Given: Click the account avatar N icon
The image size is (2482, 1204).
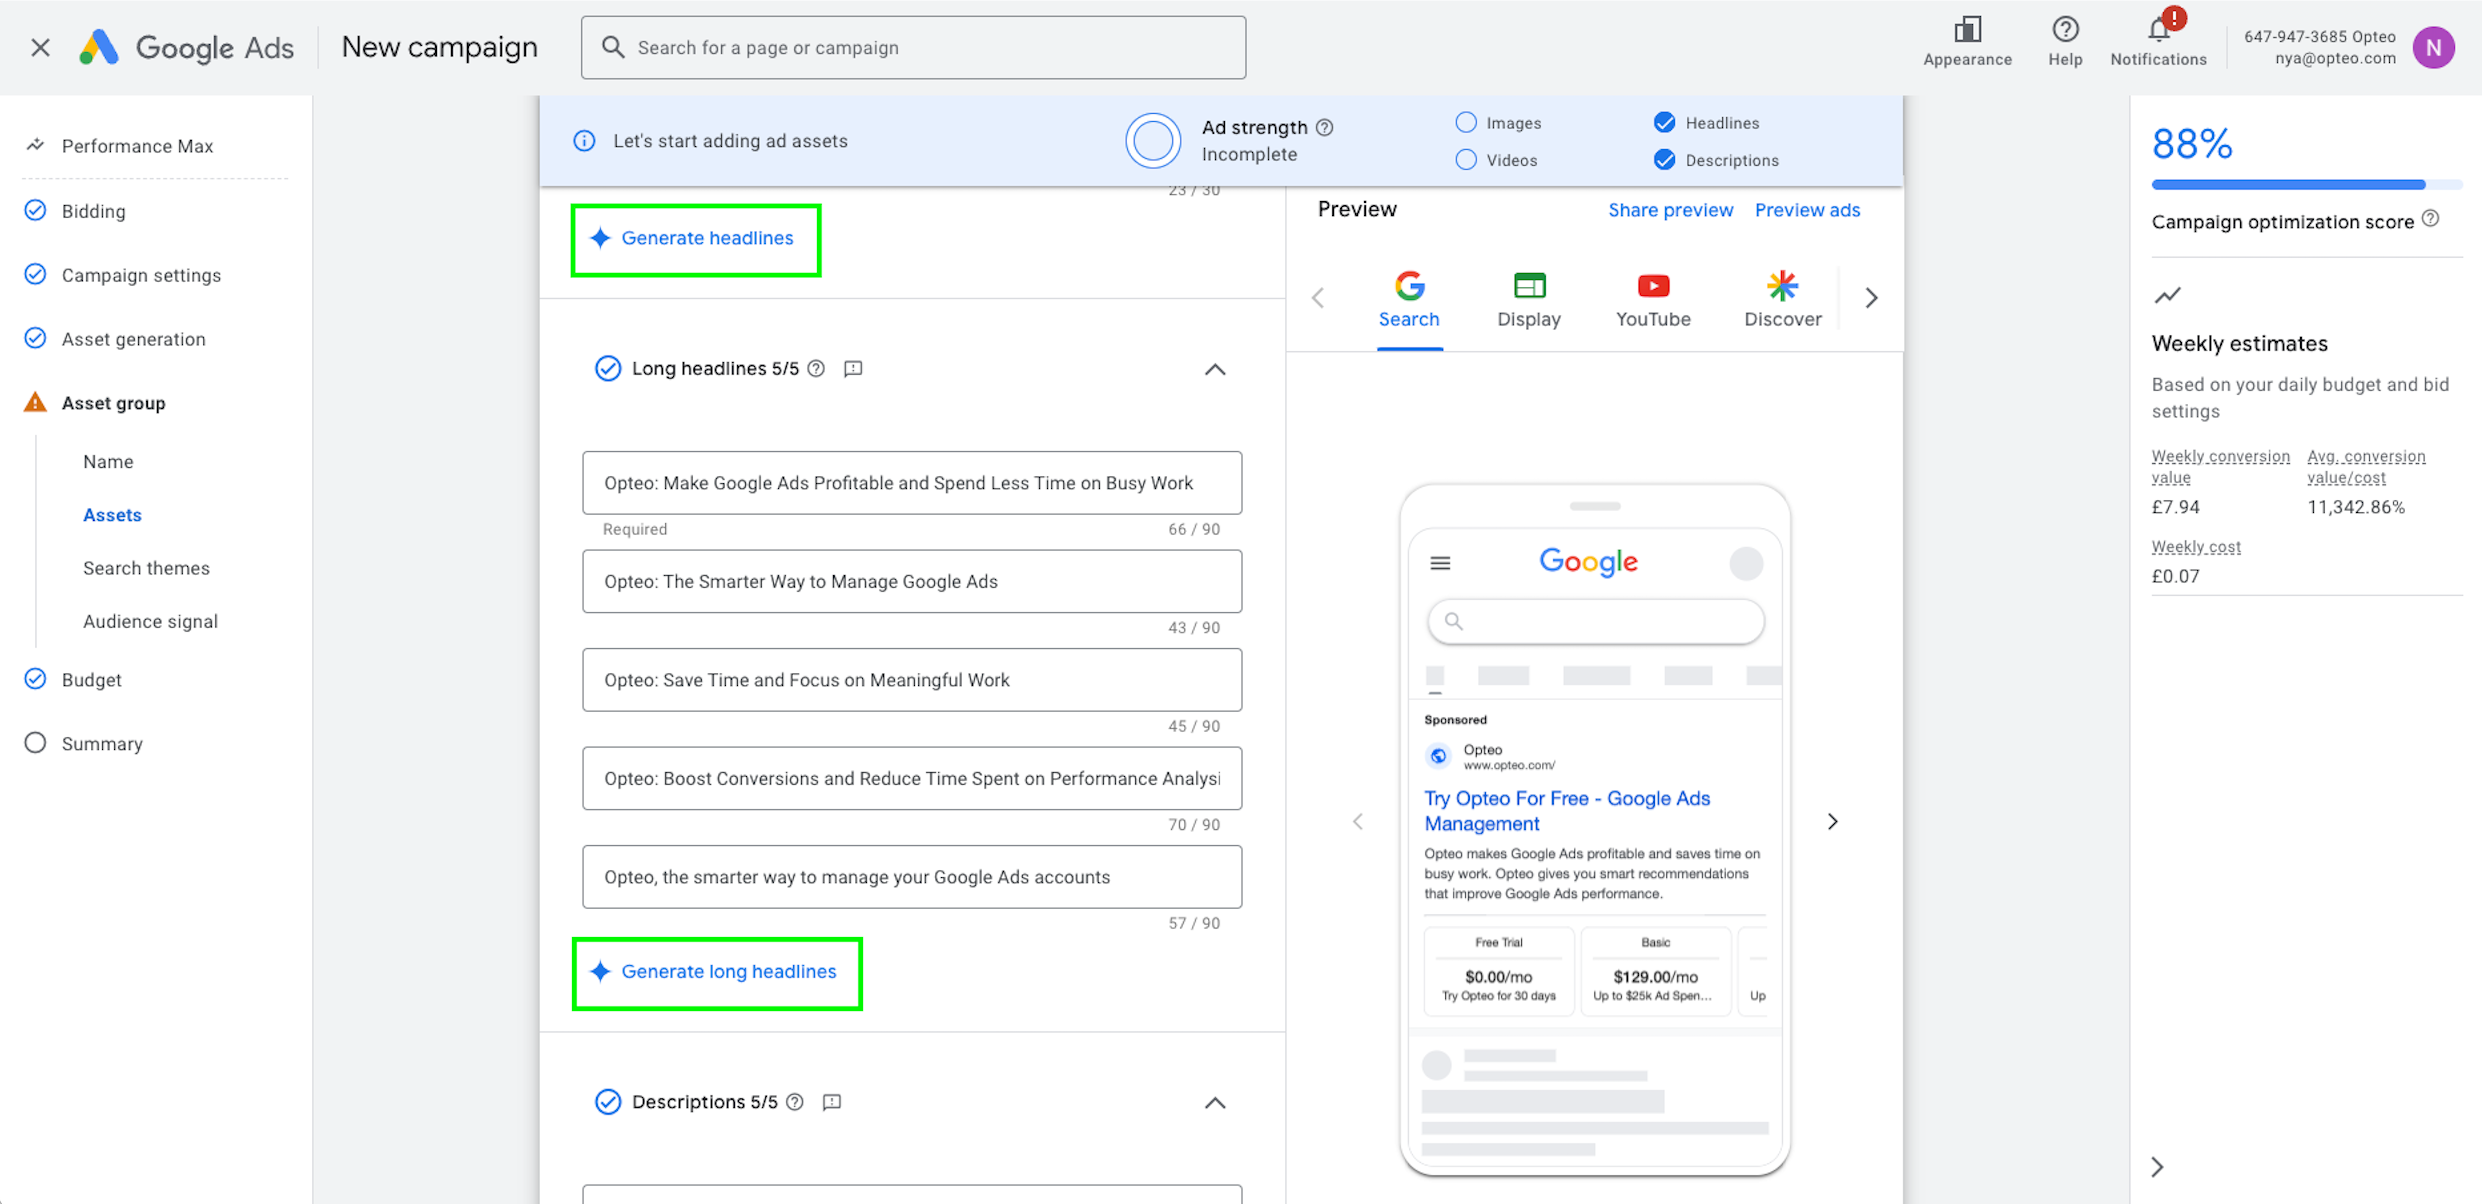Looking at the screenshot, I should coord(2432,47).
